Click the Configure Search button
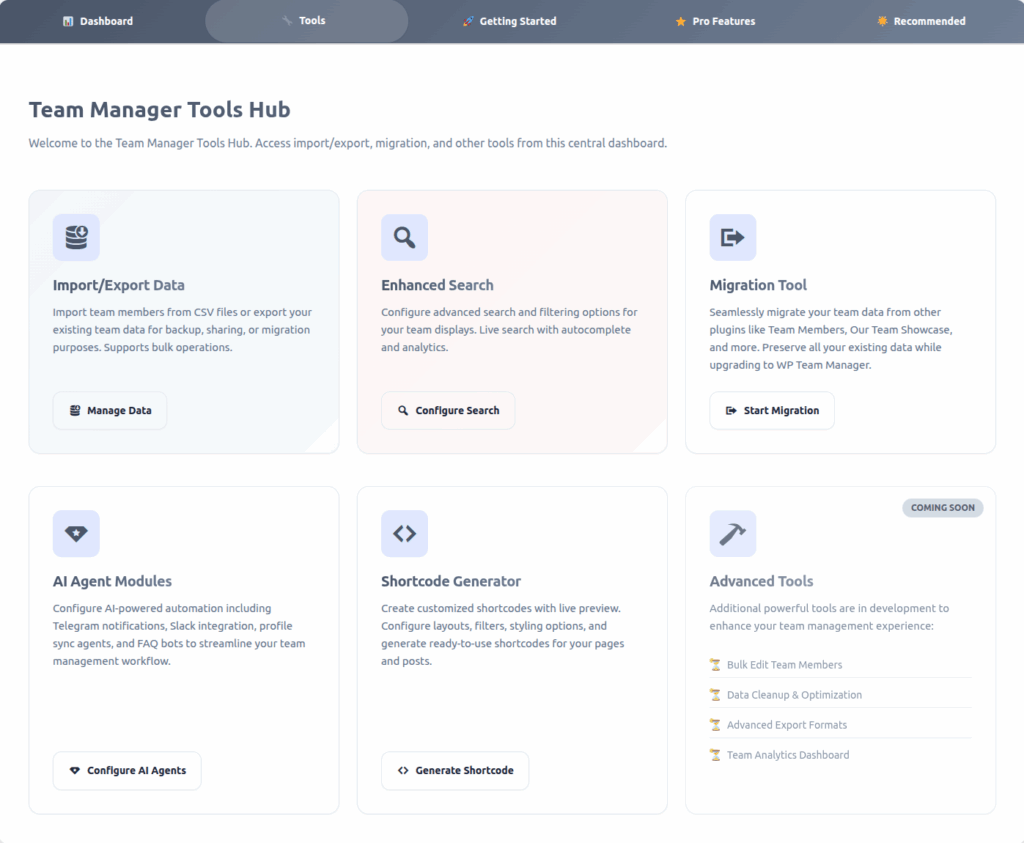 [448, 411]
